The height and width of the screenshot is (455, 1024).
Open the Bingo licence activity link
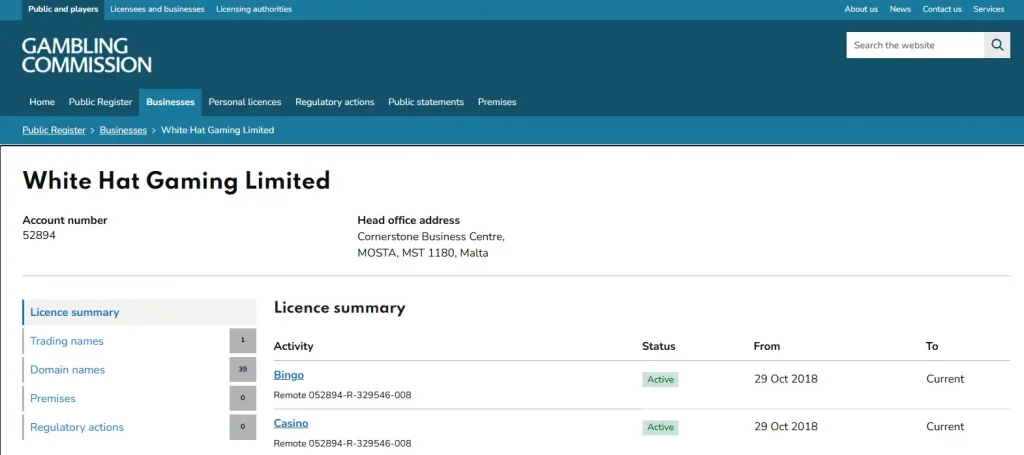289,375
